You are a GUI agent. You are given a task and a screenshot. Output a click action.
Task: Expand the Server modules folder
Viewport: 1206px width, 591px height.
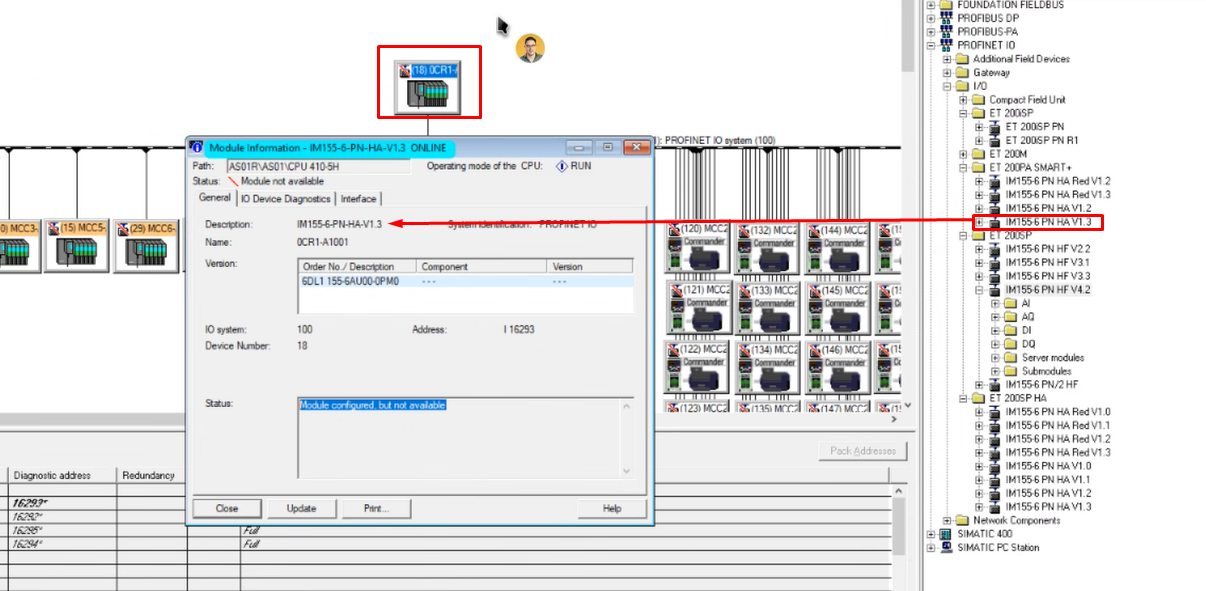(x=995, y=358)
